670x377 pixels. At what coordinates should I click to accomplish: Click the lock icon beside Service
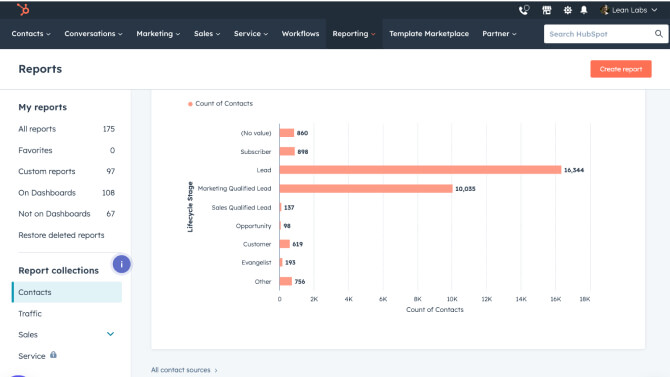[53, 355]
